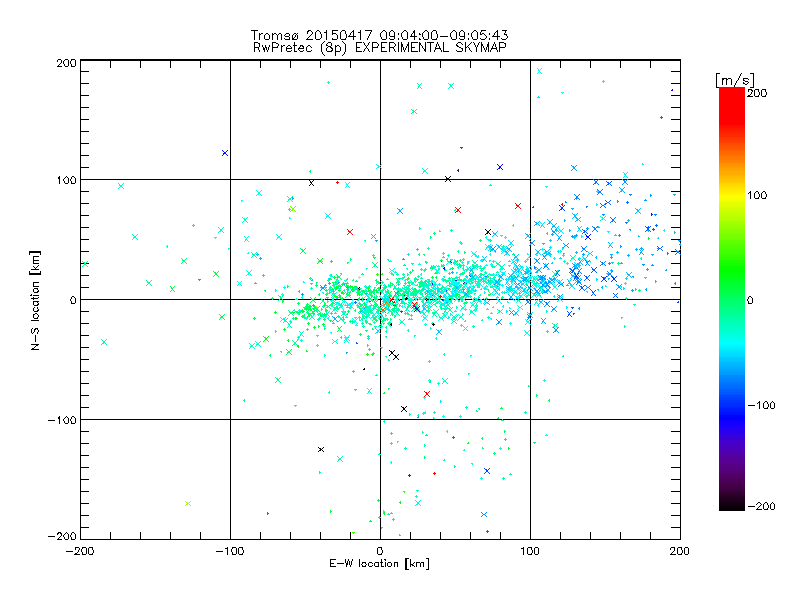Click the 'N-S location [km]' axis label
This screenshot has width=800, height=600.
coord(35,301)
